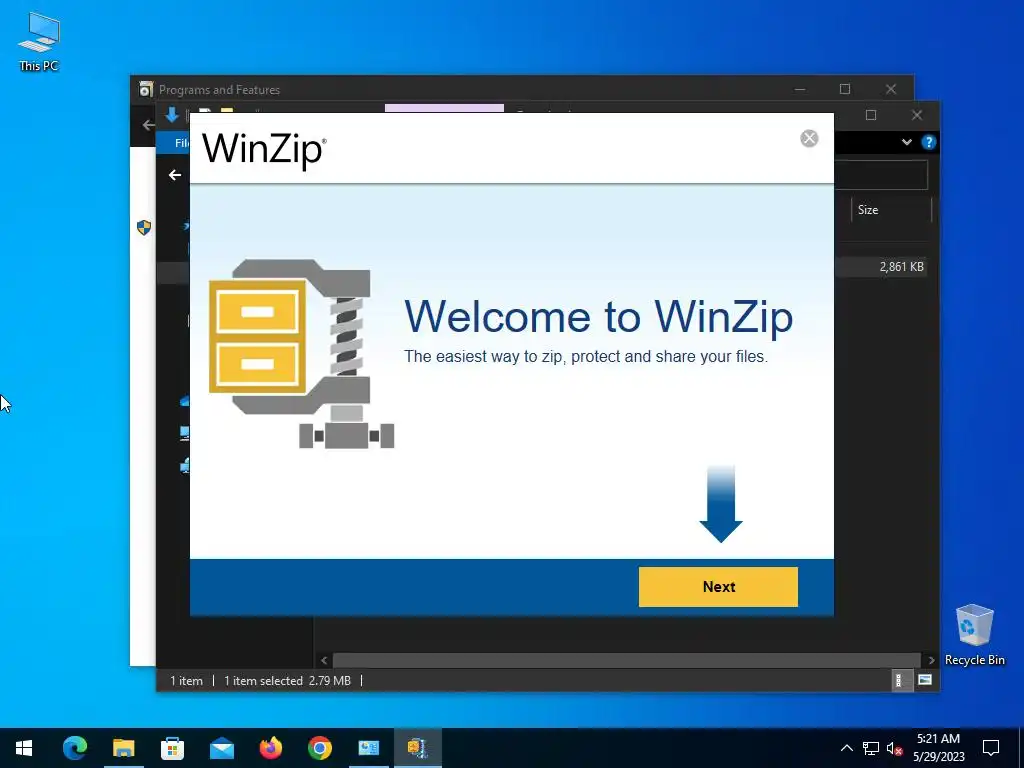The height and width of the screenshot is (768, 1024).
Task: Open the Recycle Bin on desktop
Action: point(974,635)
